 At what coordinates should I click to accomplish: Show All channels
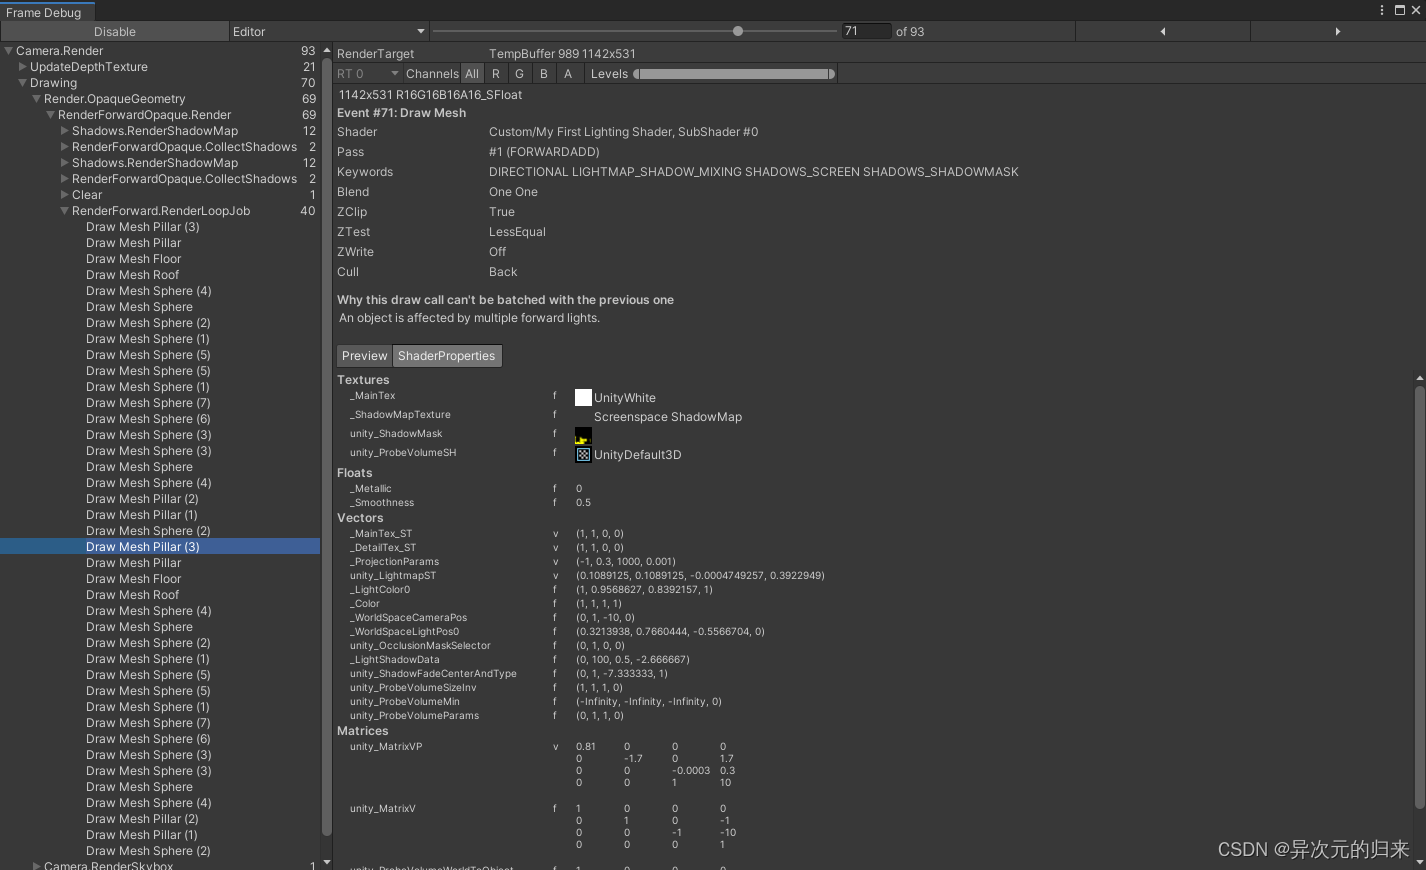click(472, 74)
